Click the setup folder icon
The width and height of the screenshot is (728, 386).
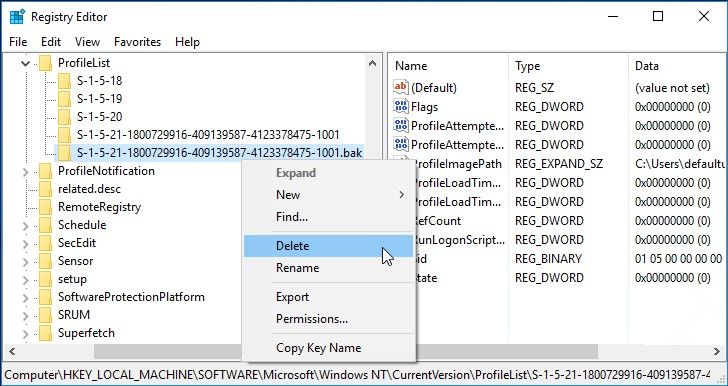(x=46, y=279)
